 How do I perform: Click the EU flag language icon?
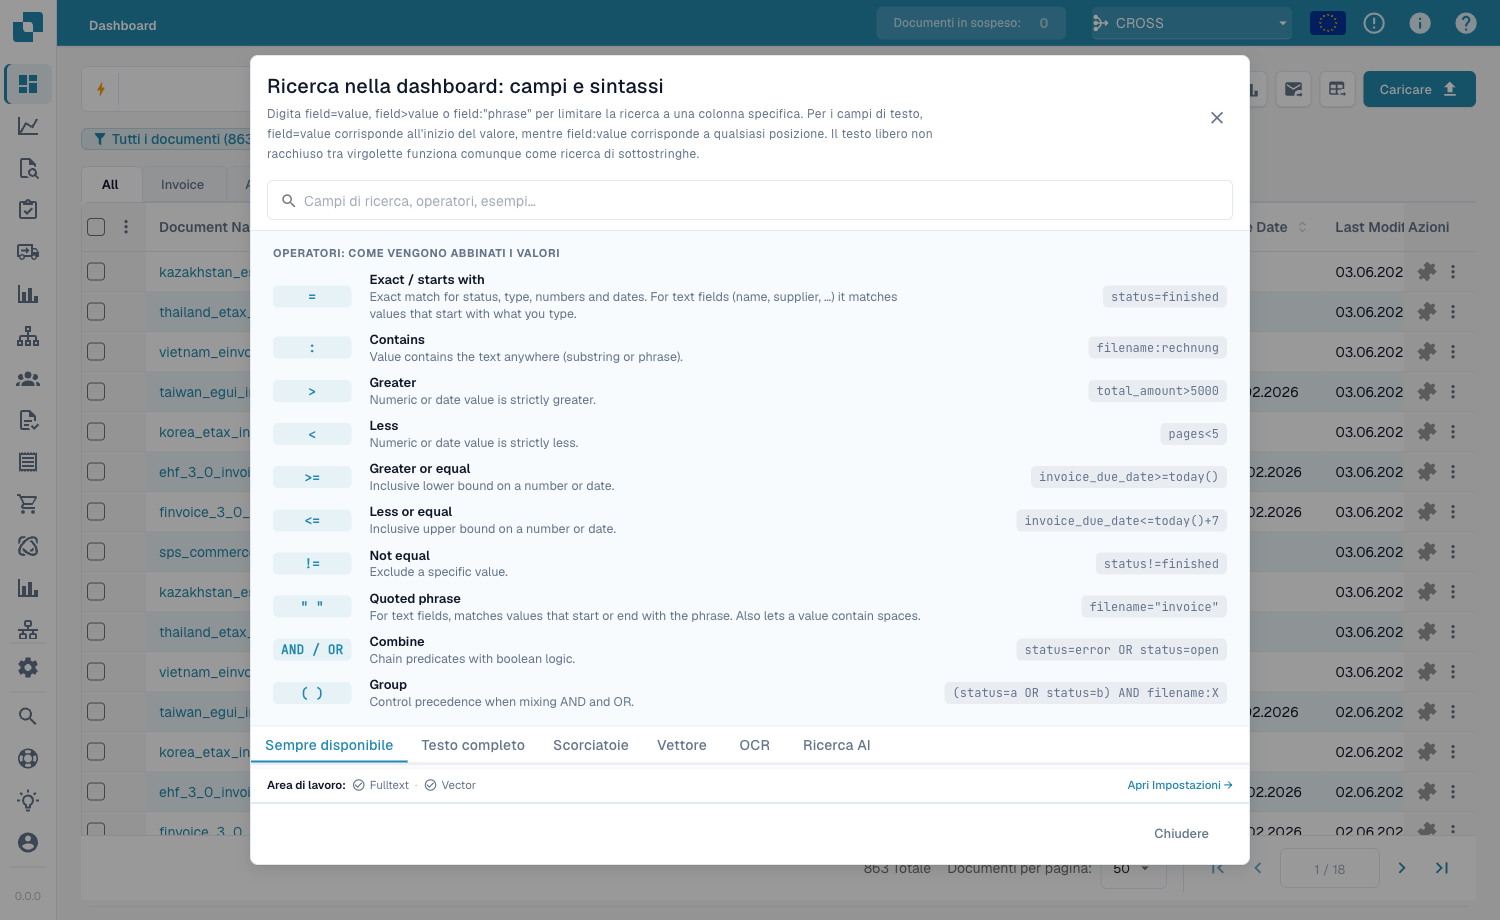pyautogui.click(x=1328, y=23)
